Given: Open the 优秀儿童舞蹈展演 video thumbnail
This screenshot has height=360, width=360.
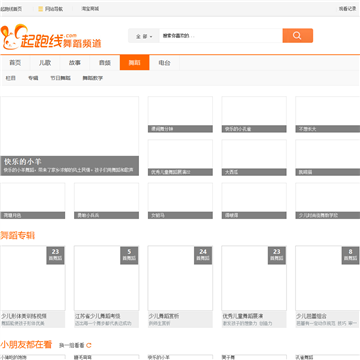Looking at the screenshot, I should 180,158.
